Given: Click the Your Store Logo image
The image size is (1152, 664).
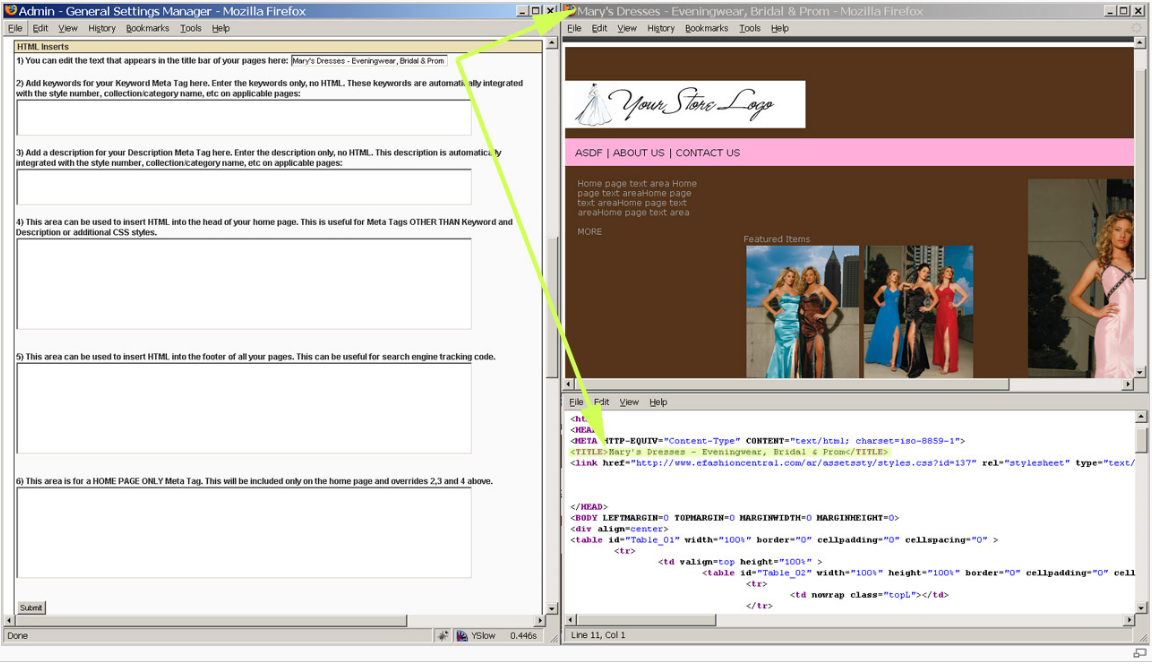Looking at the screenshot, I should [x=685, y=104].
